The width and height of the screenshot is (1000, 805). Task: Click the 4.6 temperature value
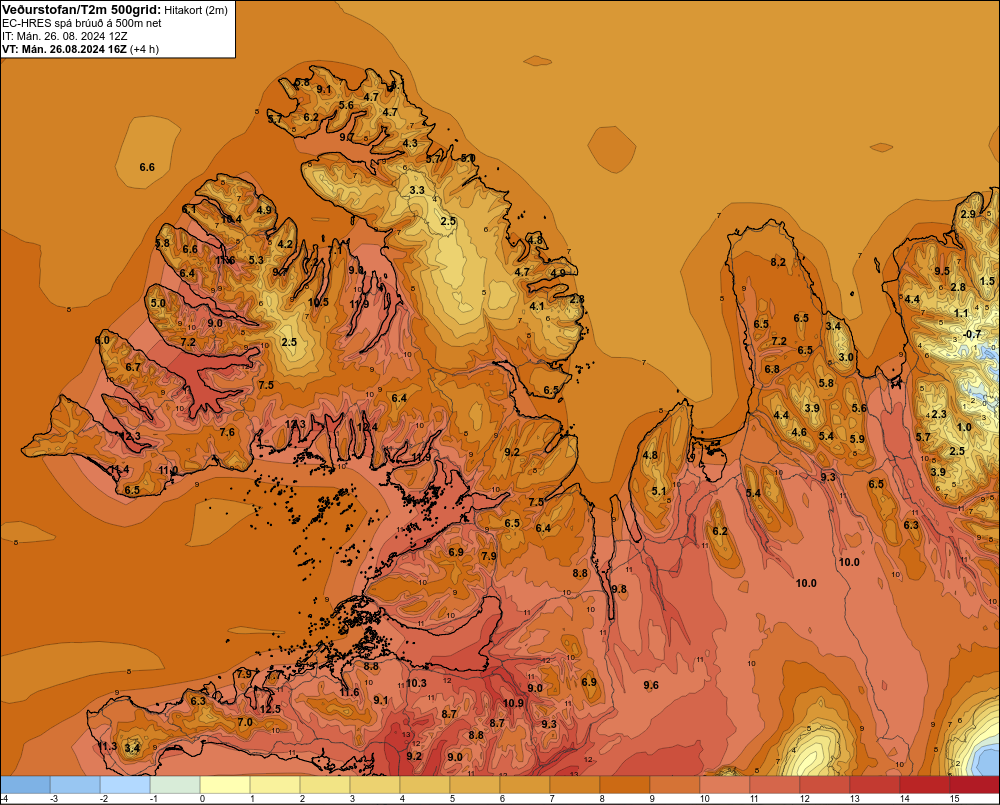798,432
